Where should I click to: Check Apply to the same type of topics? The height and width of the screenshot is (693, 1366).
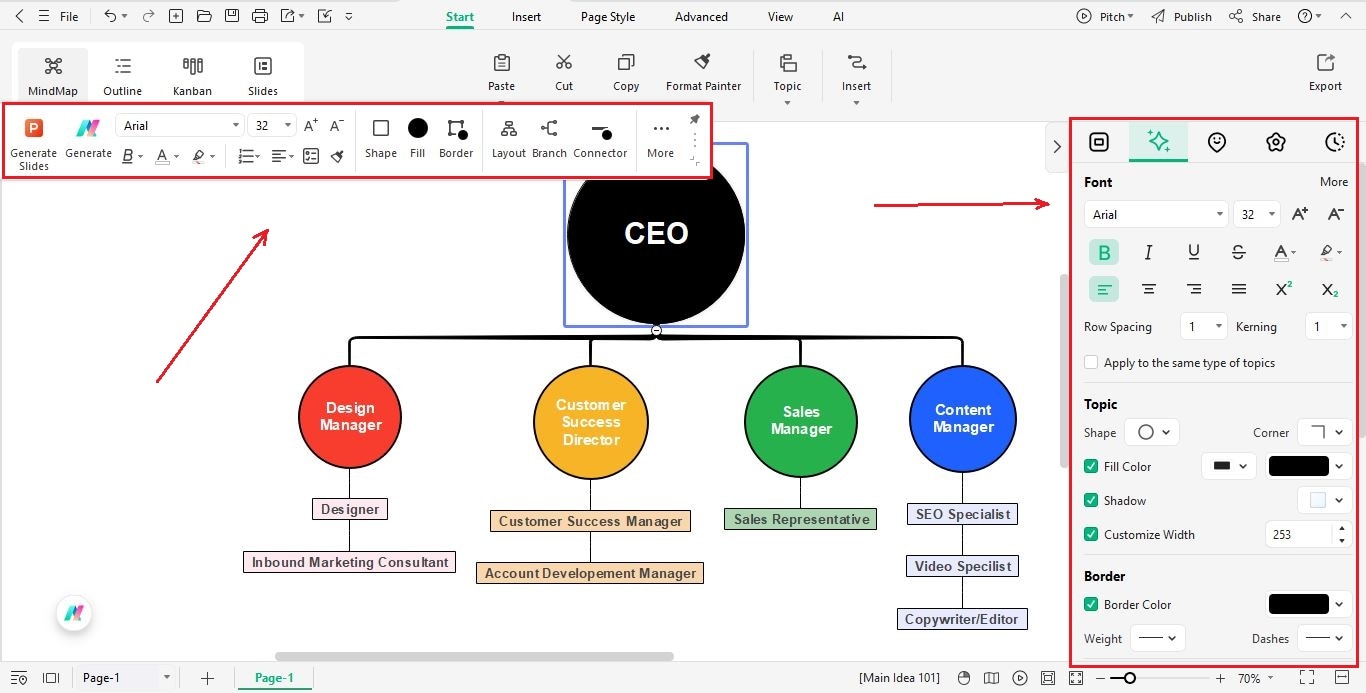pos(1091,362)
